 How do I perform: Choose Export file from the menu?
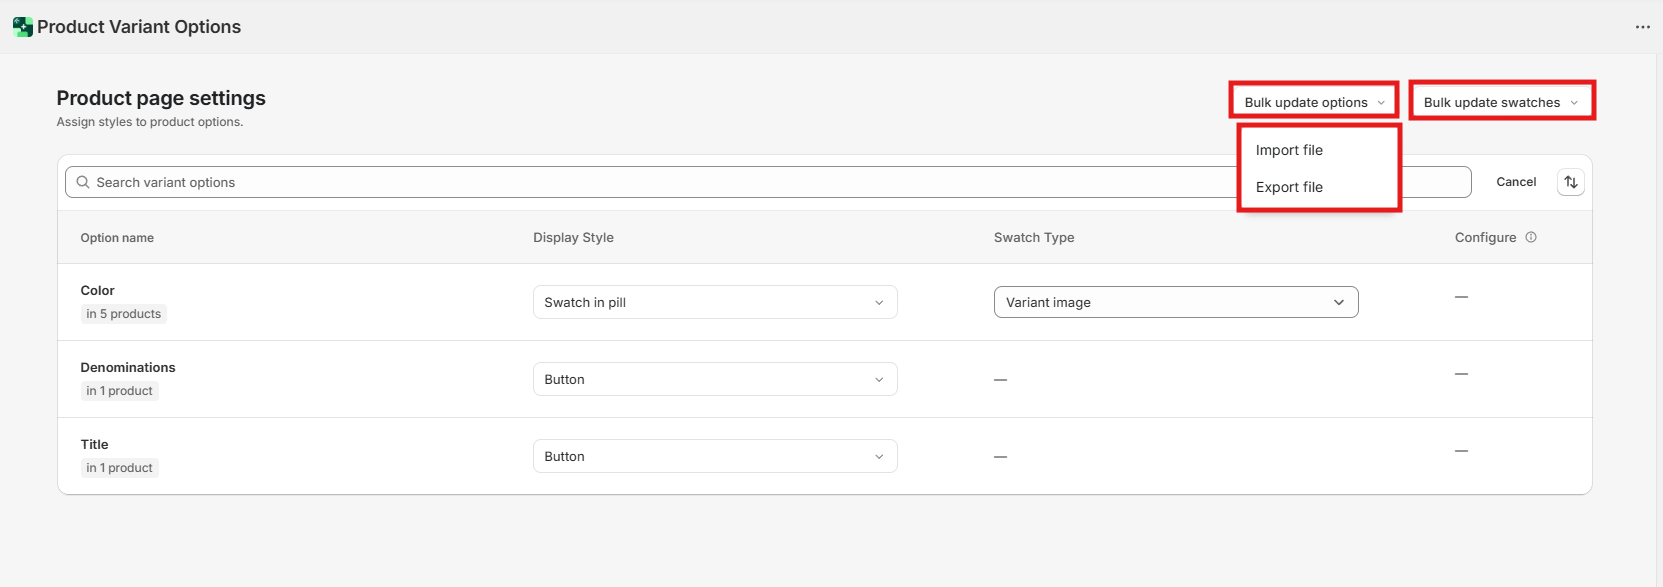point(1289,187)
